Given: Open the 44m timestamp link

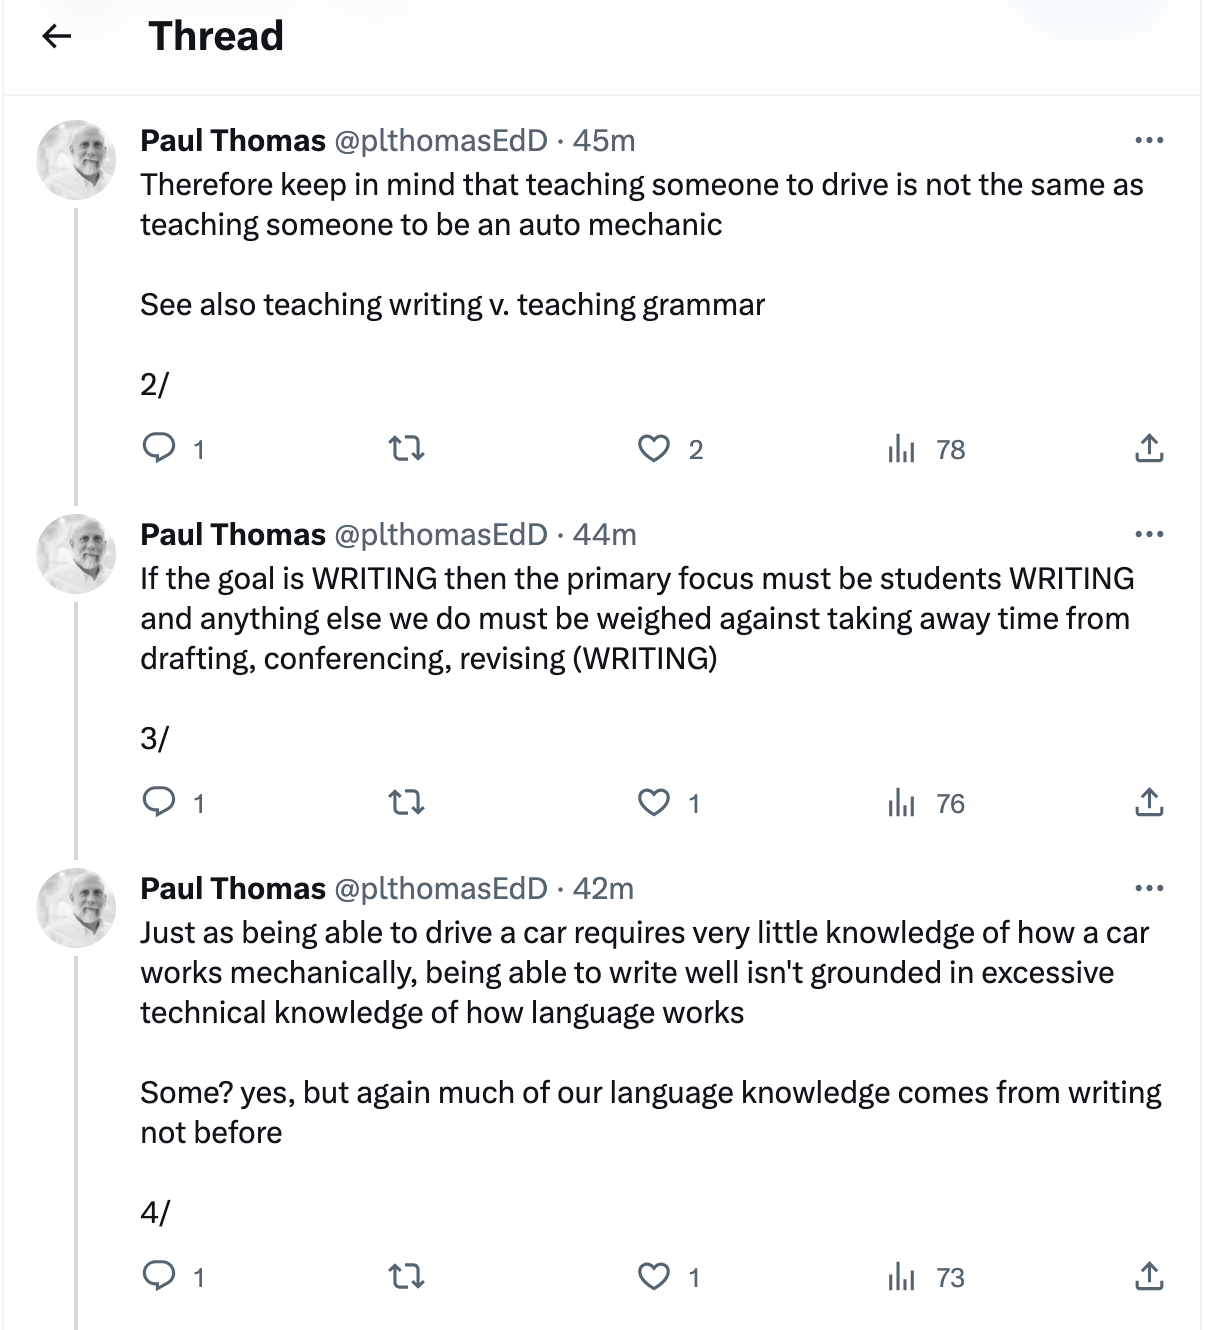Looking at the screenshot, I should click(605, 535).
